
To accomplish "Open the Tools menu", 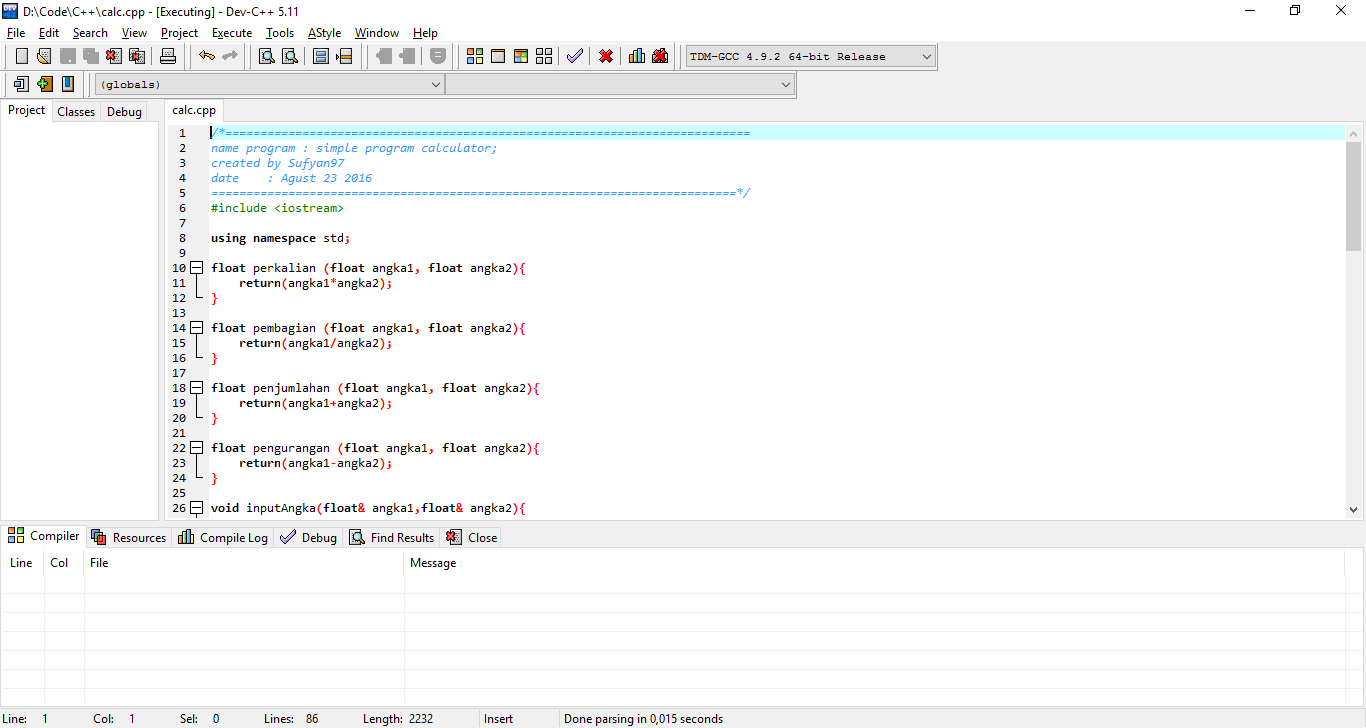I will (x=280, y=33).
